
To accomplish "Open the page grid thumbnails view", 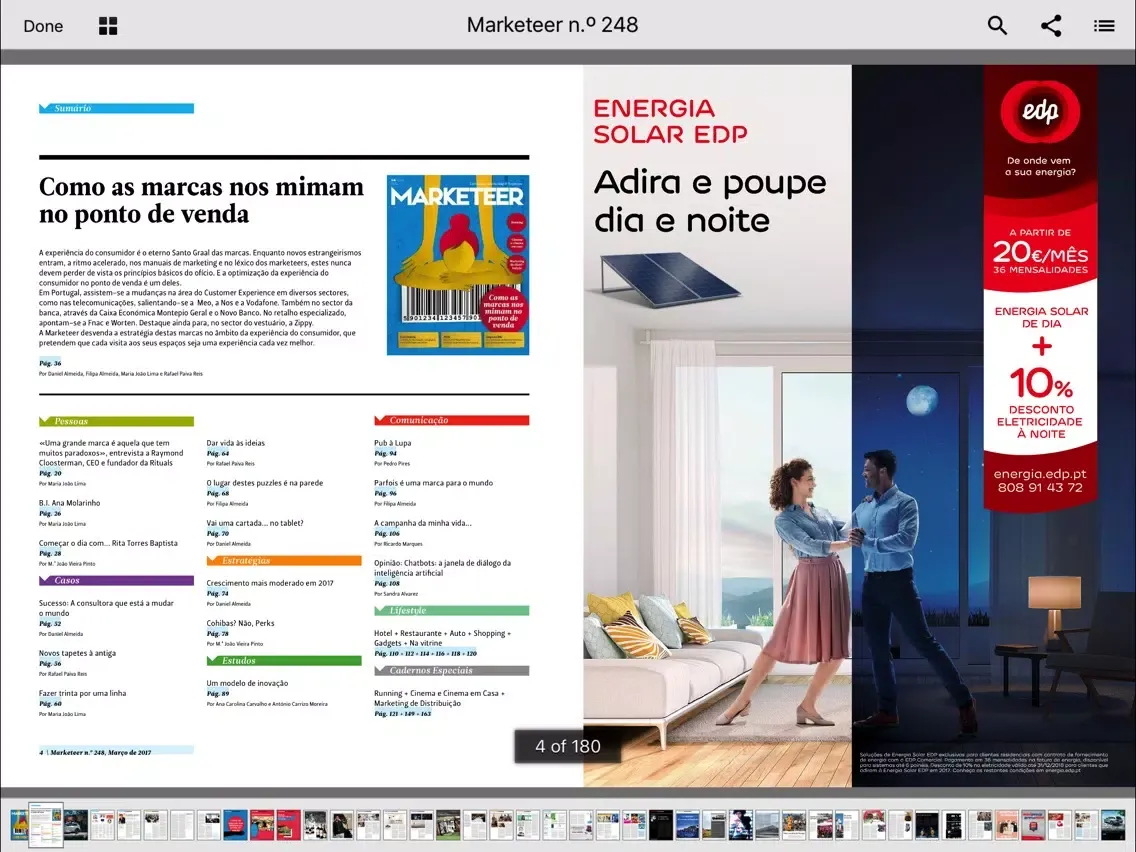I will 108,26.
